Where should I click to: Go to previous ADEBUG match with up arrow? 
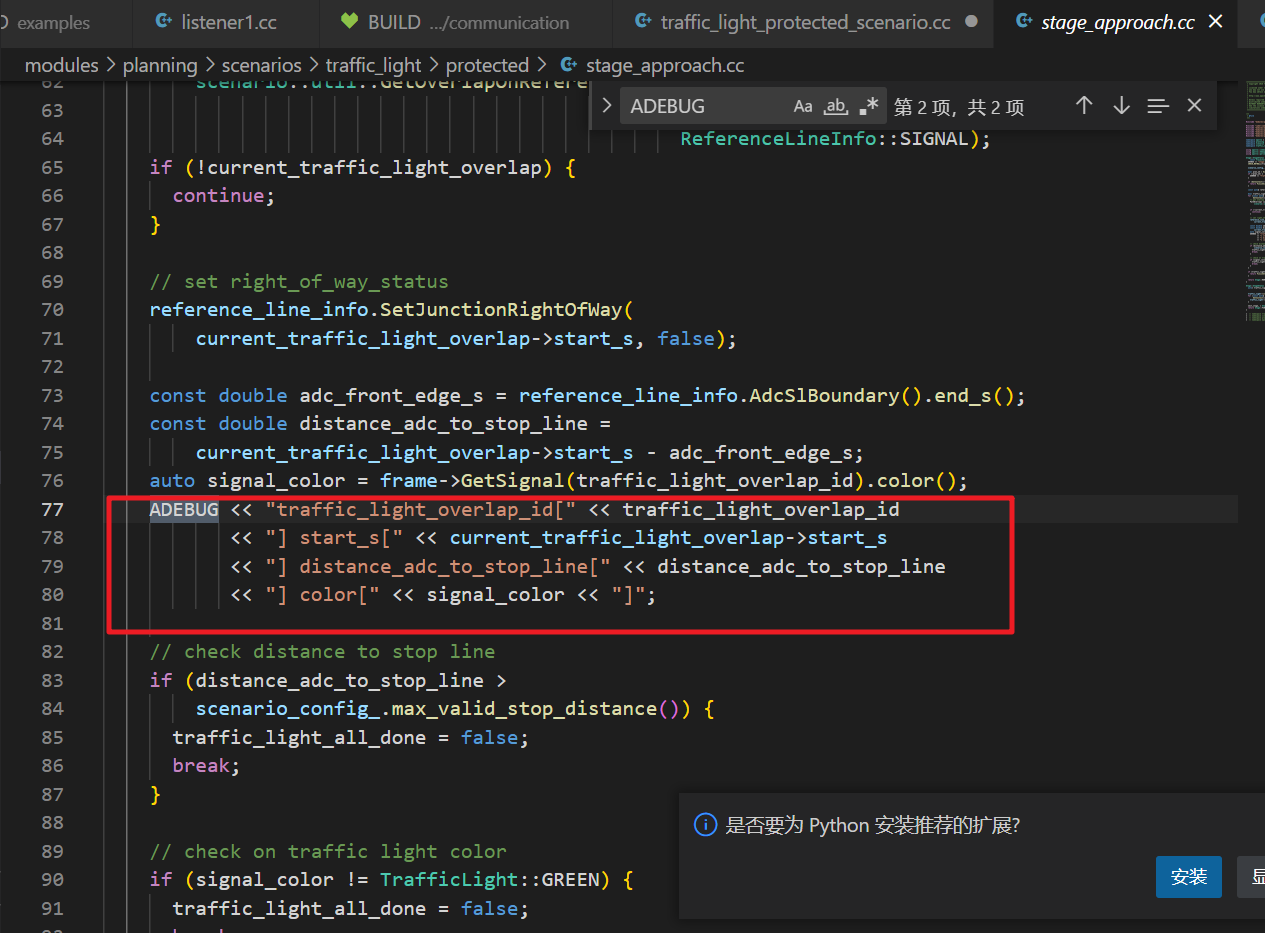coord(1084,106)
